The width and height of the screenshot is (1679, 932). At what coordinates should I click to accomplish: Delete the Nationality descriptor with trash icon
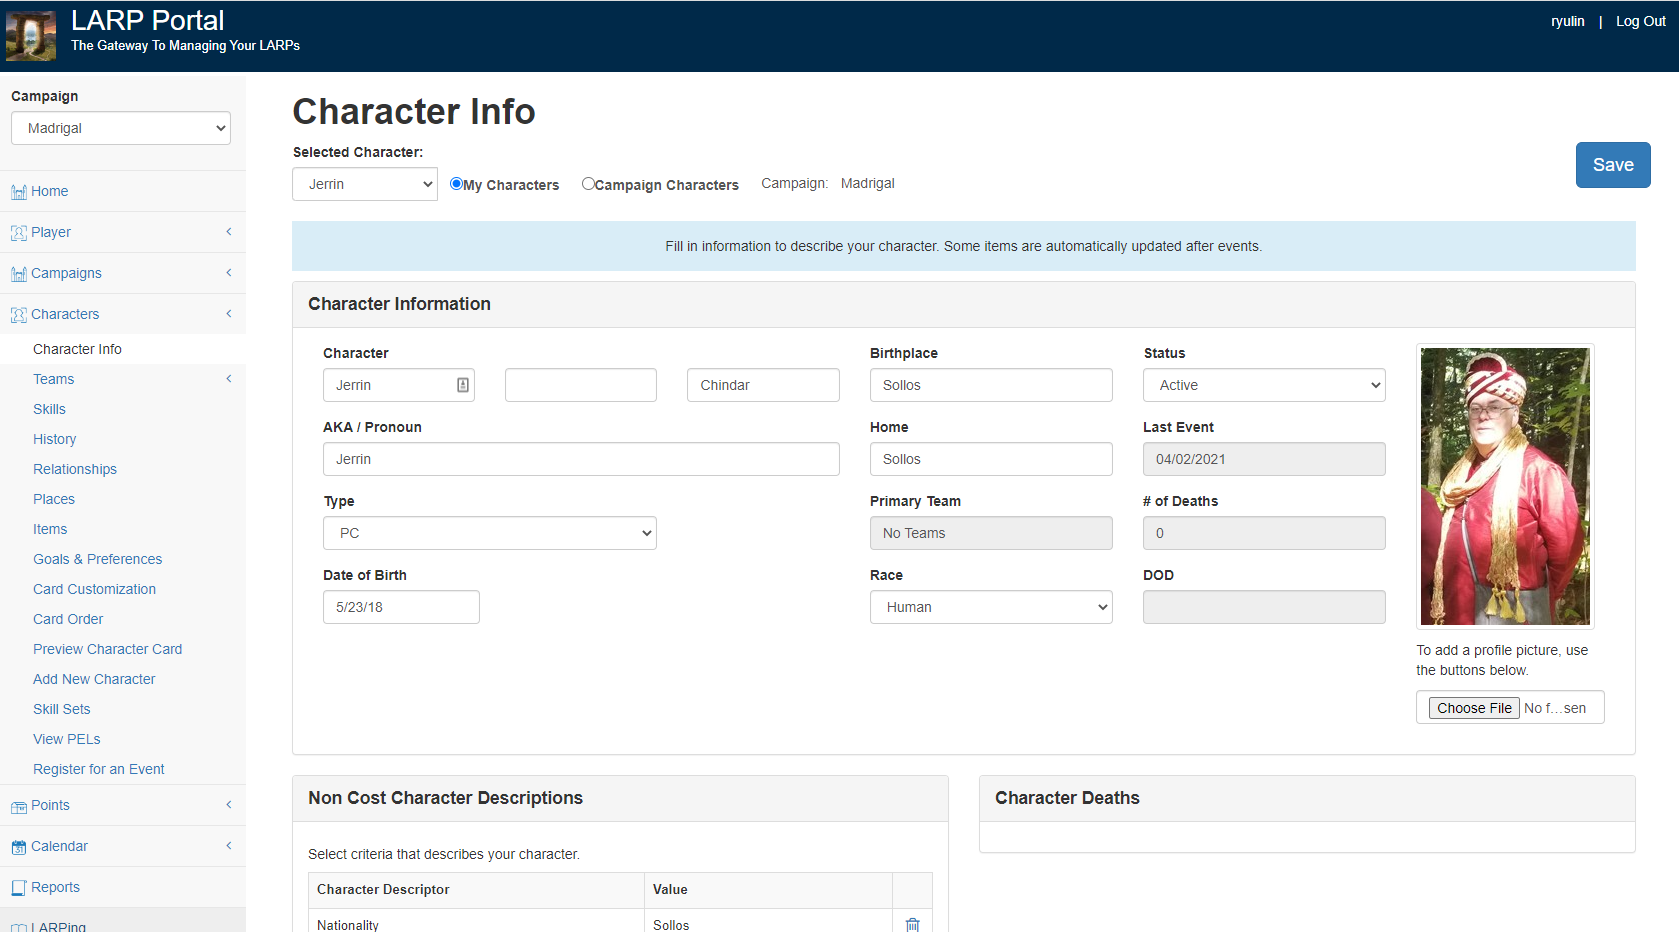912,924
